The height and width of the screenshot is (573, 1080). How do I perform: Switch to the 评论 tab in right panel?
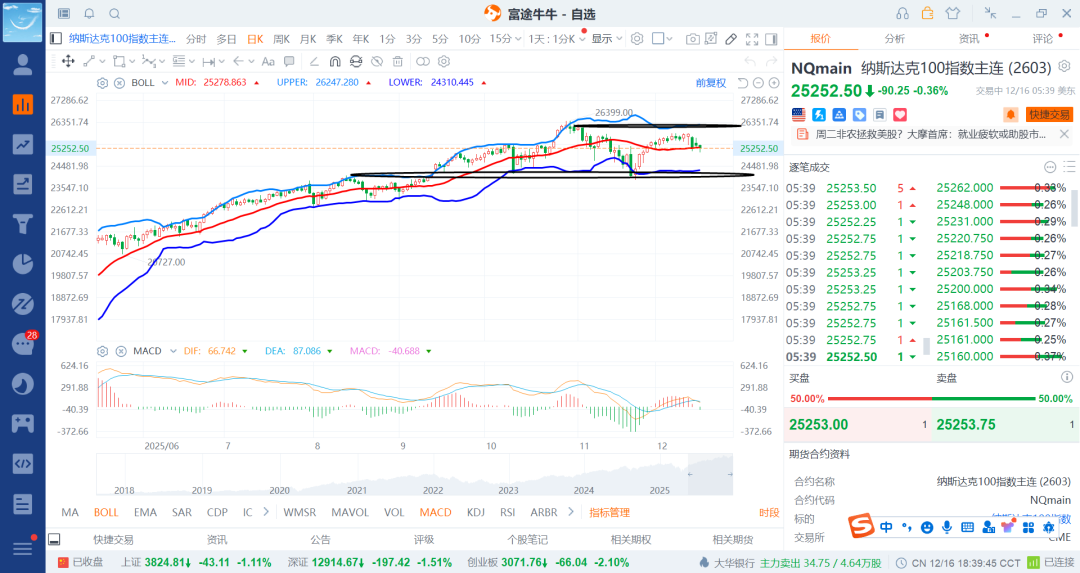click(1042, 39)
